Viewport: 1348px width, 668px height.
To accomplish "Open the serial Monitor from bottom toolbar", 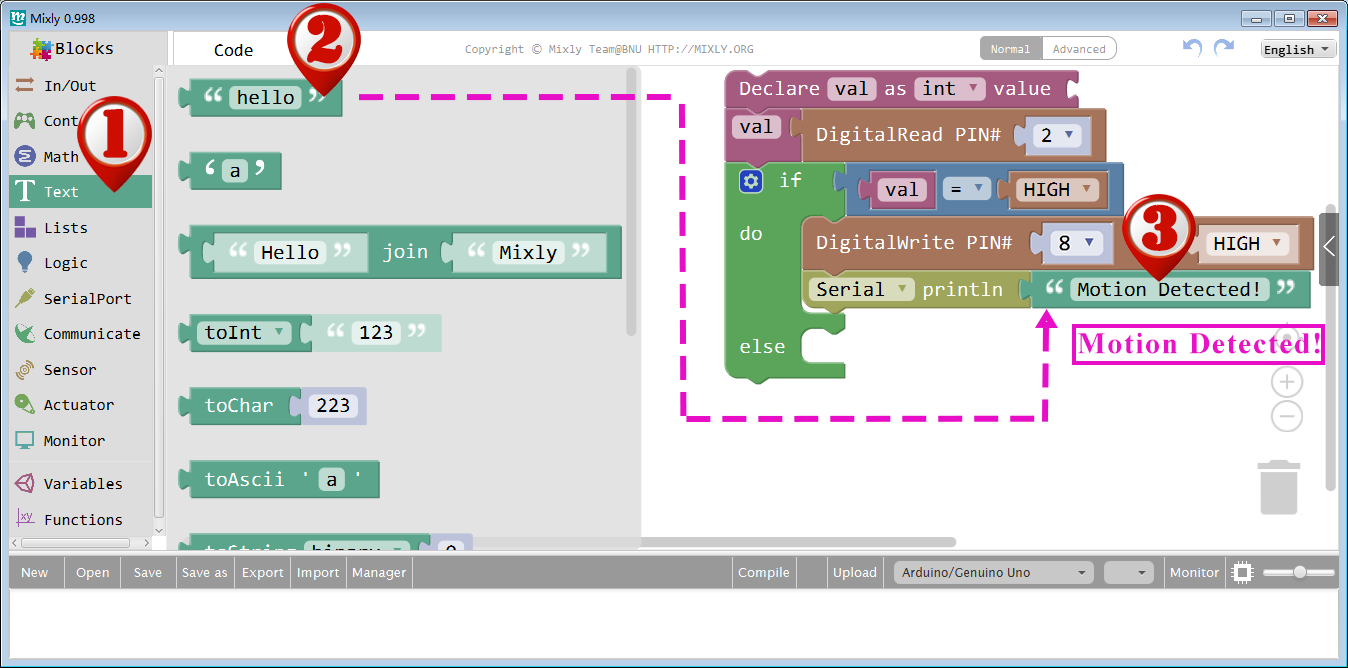I will (x=1195, y=573).
